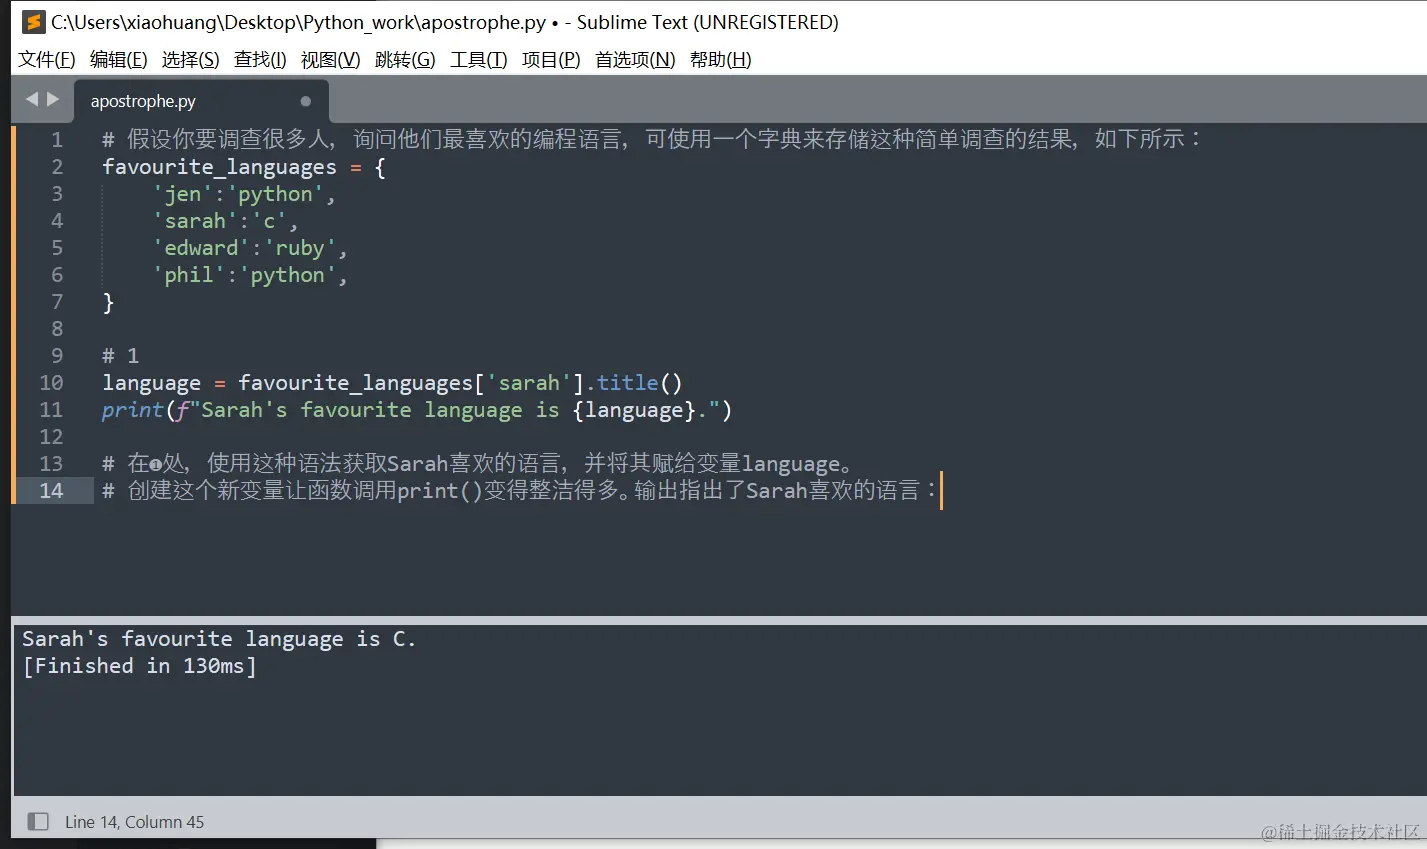This screenshot has width=1427, height=849.
Task: Click the Chinese comment on line 1
Action: coord(651,139)
